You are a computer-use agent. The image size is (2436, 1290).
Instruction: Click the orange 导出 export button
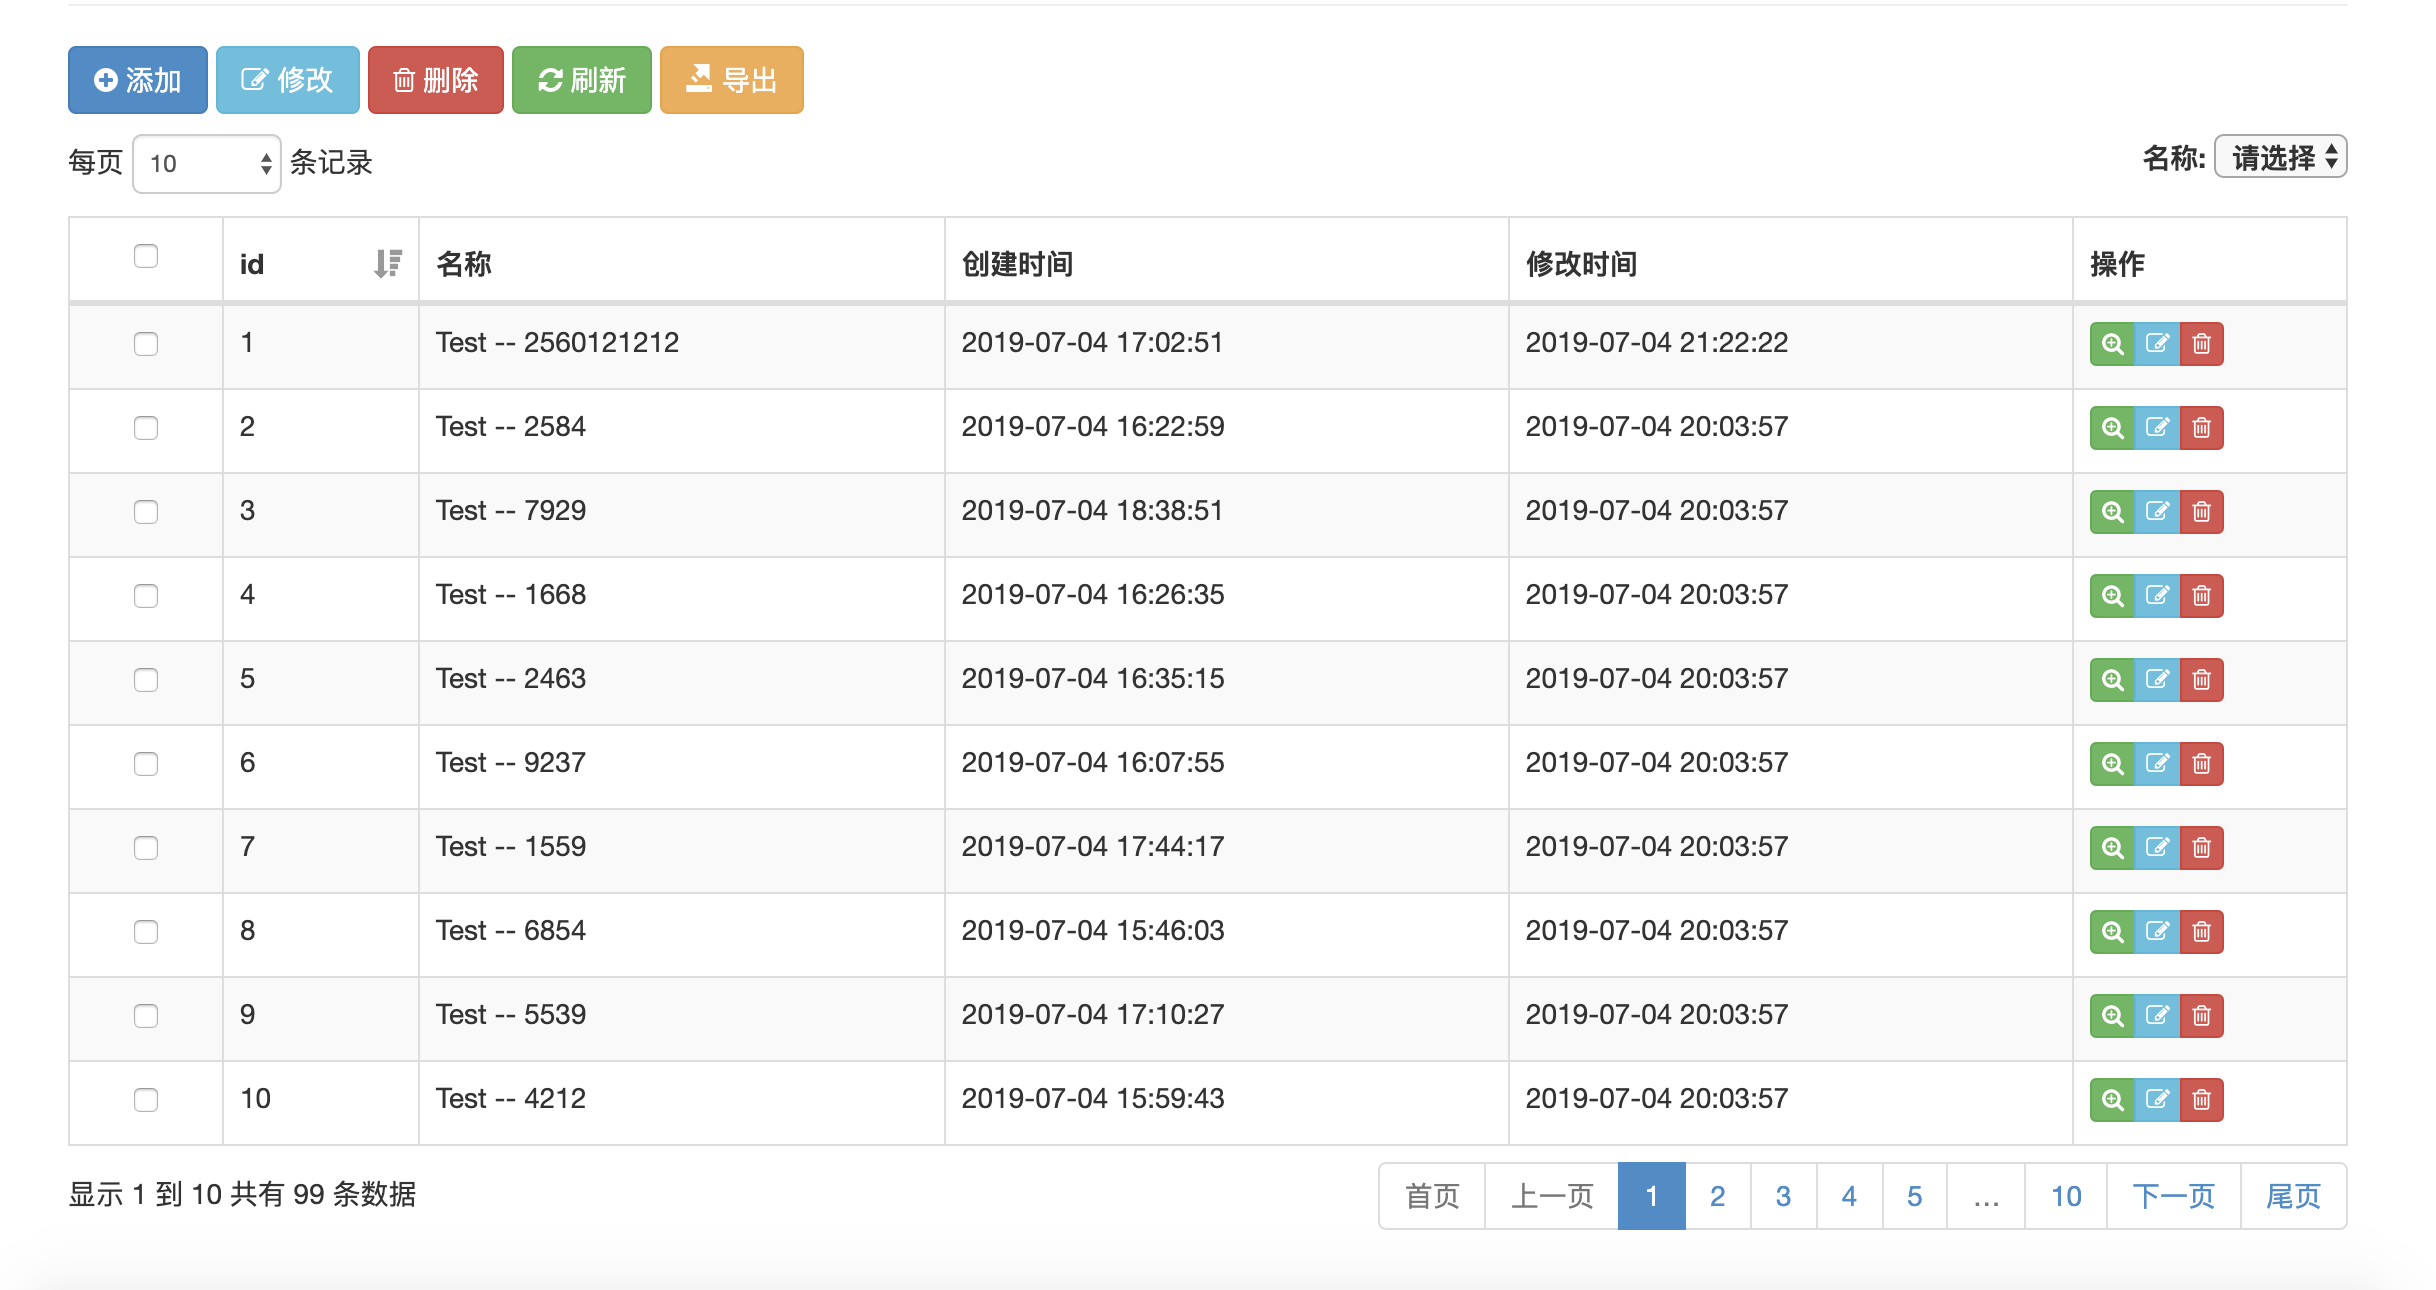pyautogui.click(x=732, y=80)
